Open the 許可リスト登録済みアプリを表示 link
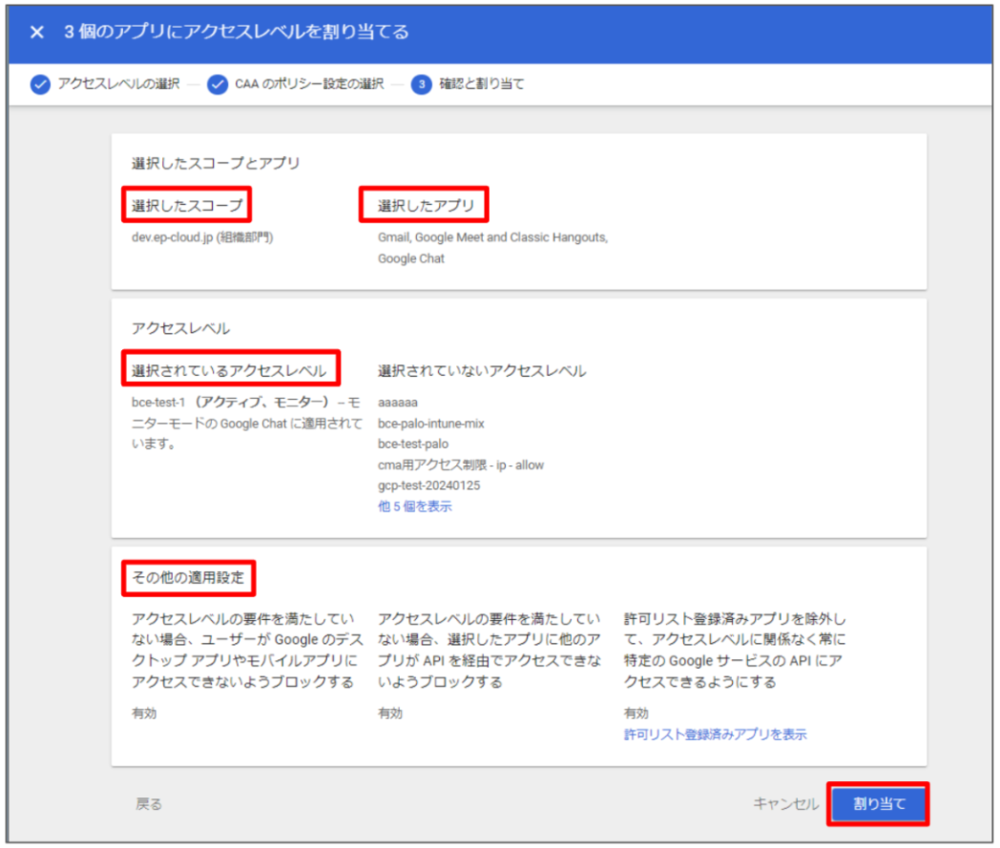The image size is (1000, 848). tap(715, 734)
